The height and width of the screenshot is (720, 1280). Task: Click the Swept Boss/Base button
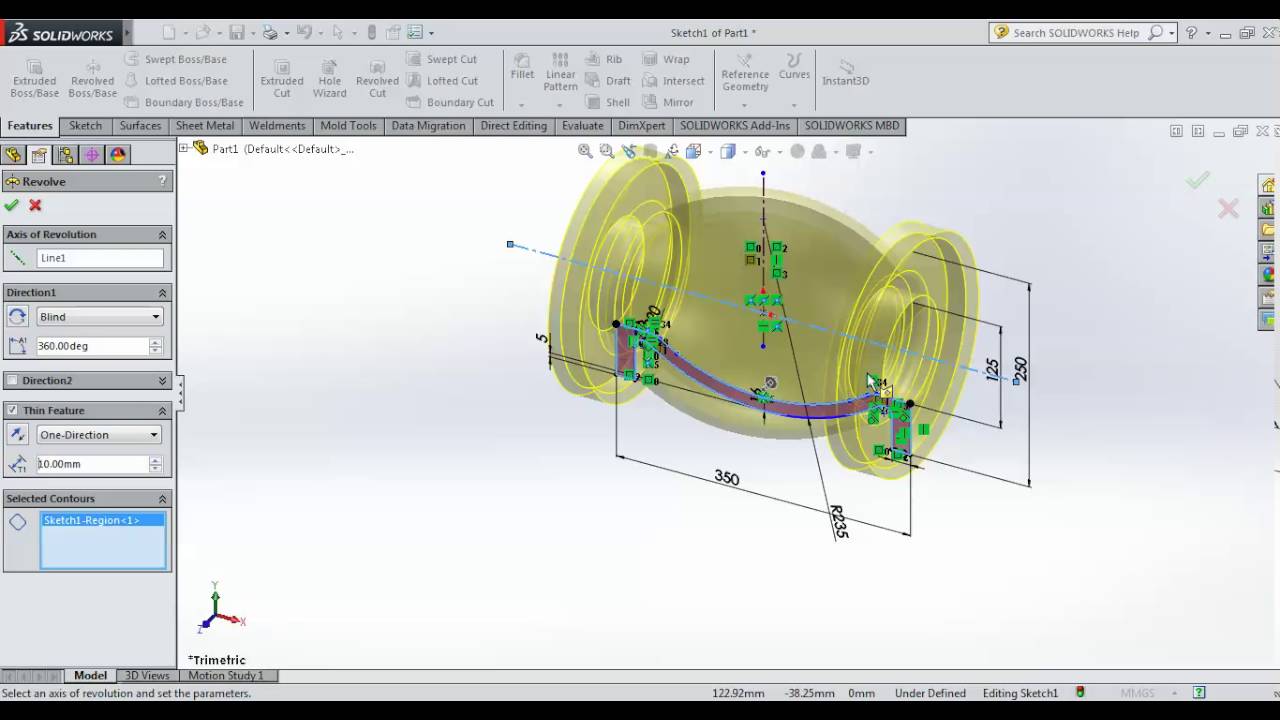pyautogui.click(x=176, y=59)
